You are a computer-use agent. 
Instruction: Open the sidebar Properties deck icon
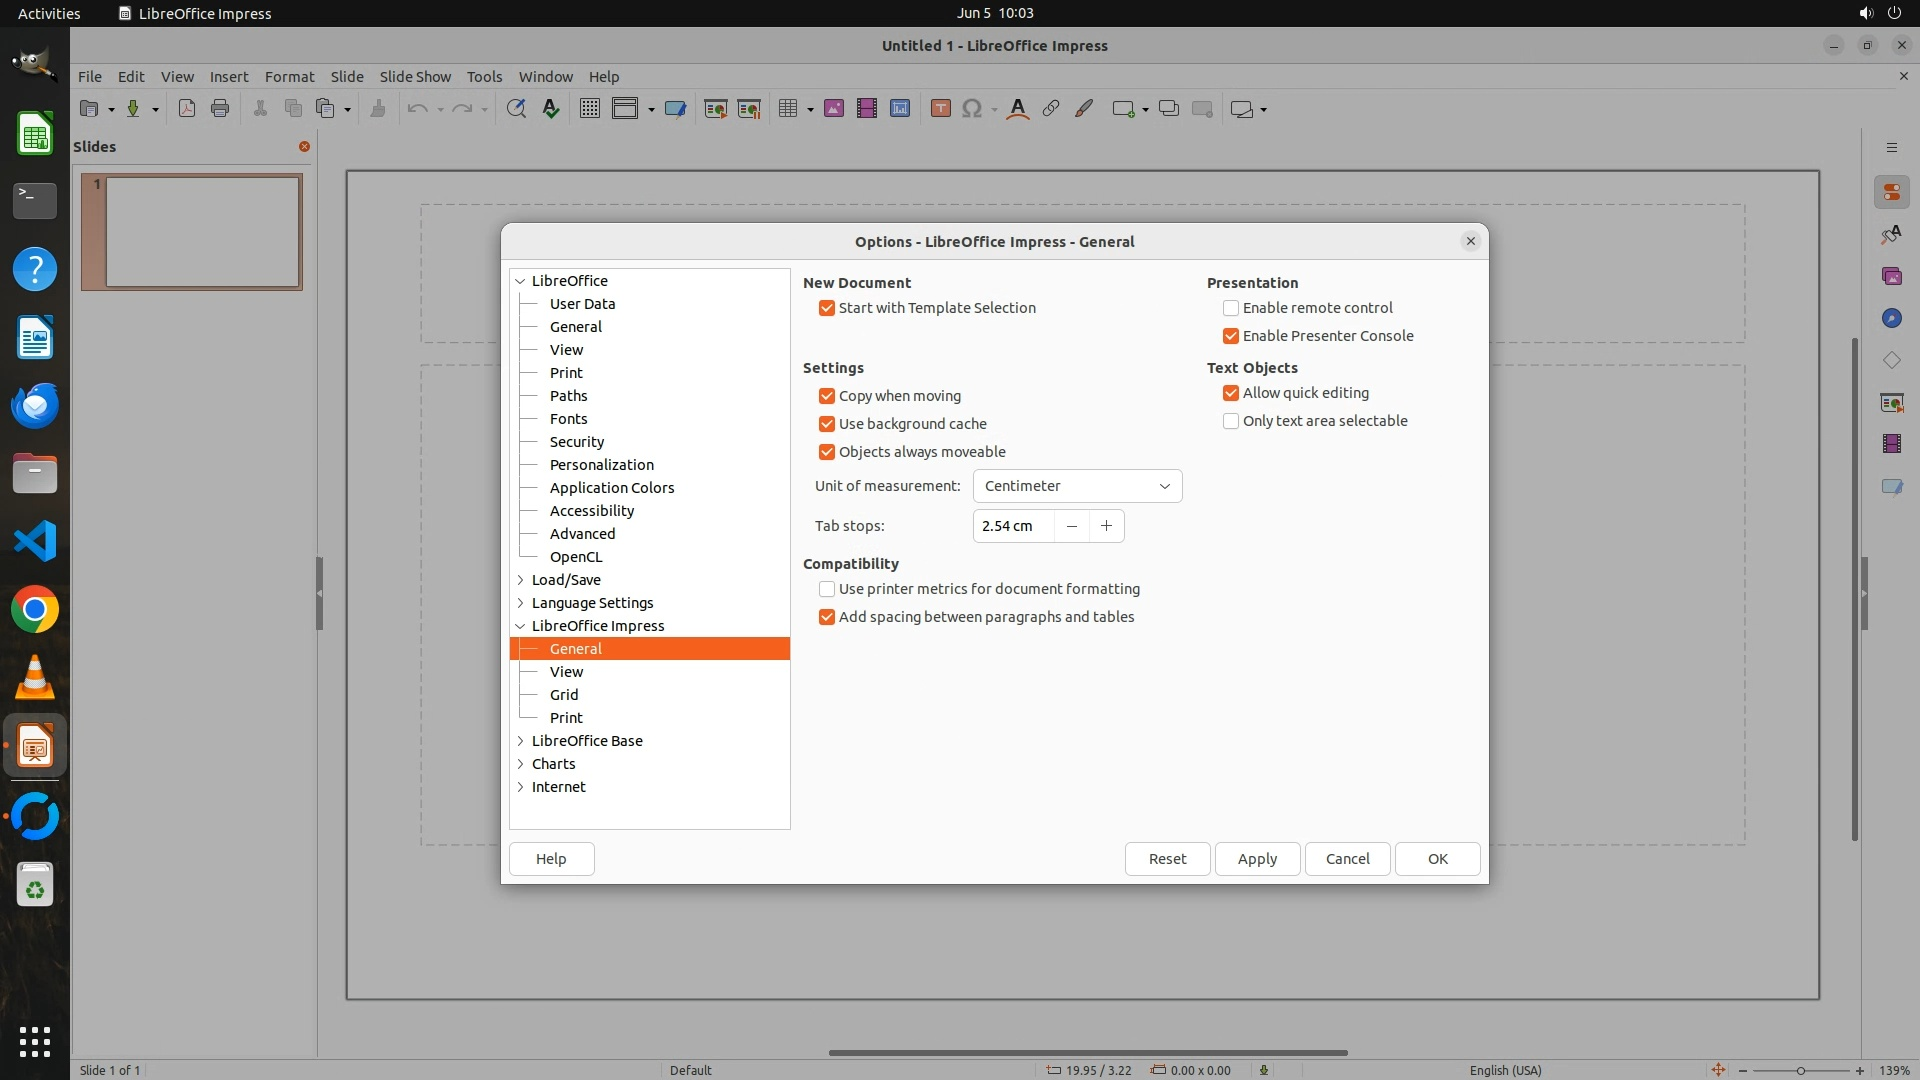pyautogui.click(x=1891, y=192)
